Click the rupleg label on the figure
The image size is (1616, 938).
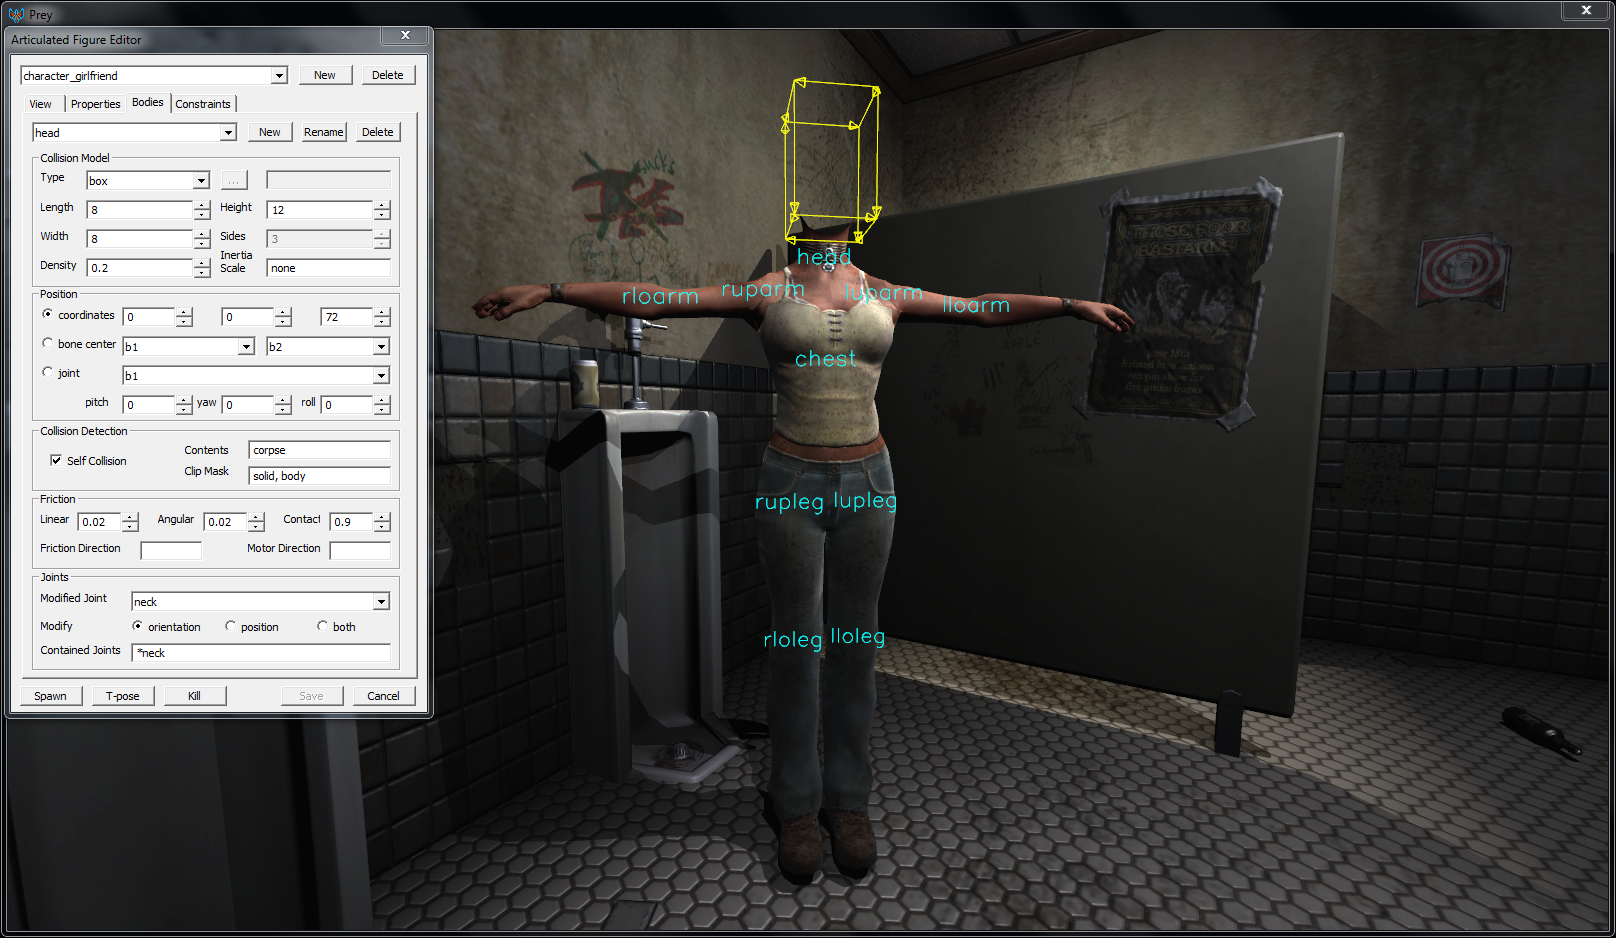point(789,502)
